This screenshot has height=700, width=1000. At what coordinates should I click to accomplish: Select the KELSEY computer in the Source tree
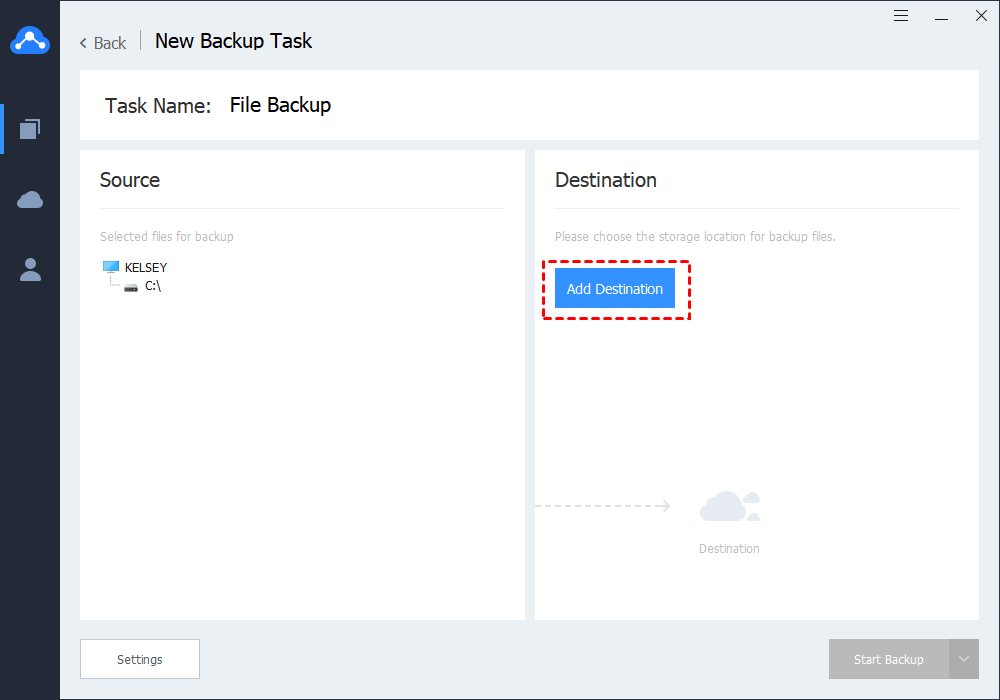(145, 267)
